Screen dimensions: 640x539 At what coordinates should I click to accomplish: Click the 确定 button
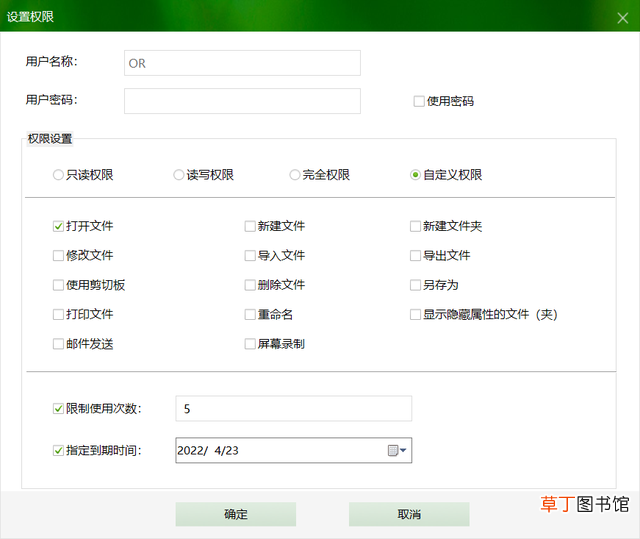click(x=236, y=514)
